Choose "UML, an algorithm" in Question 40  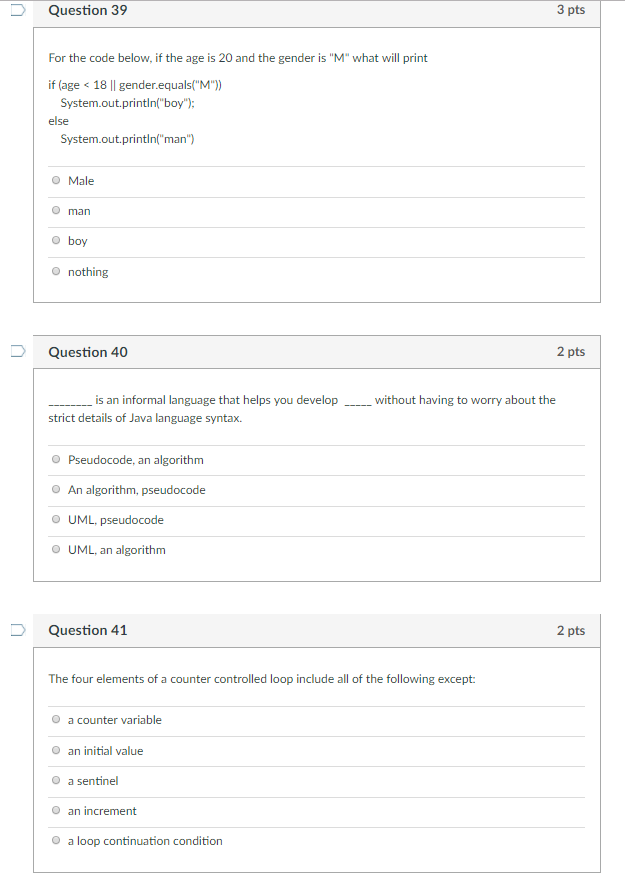(56, 548)
